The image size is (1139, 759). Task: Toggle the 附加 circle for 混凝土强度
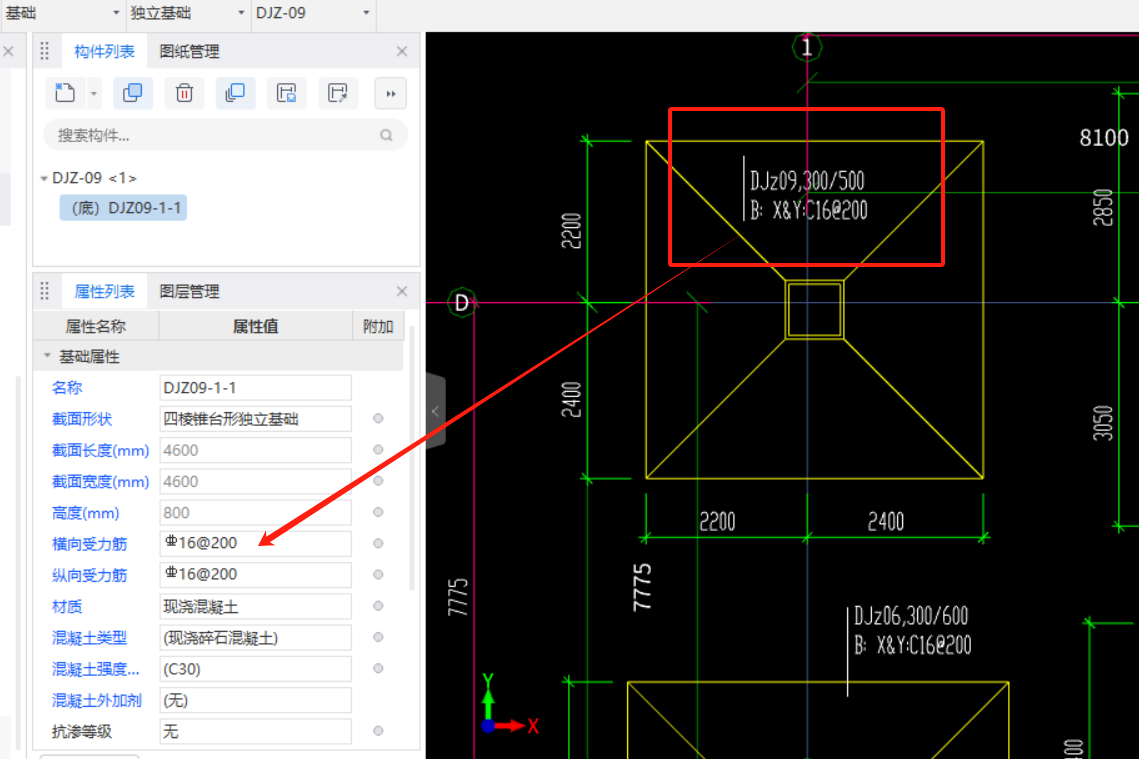coord(378,668)
